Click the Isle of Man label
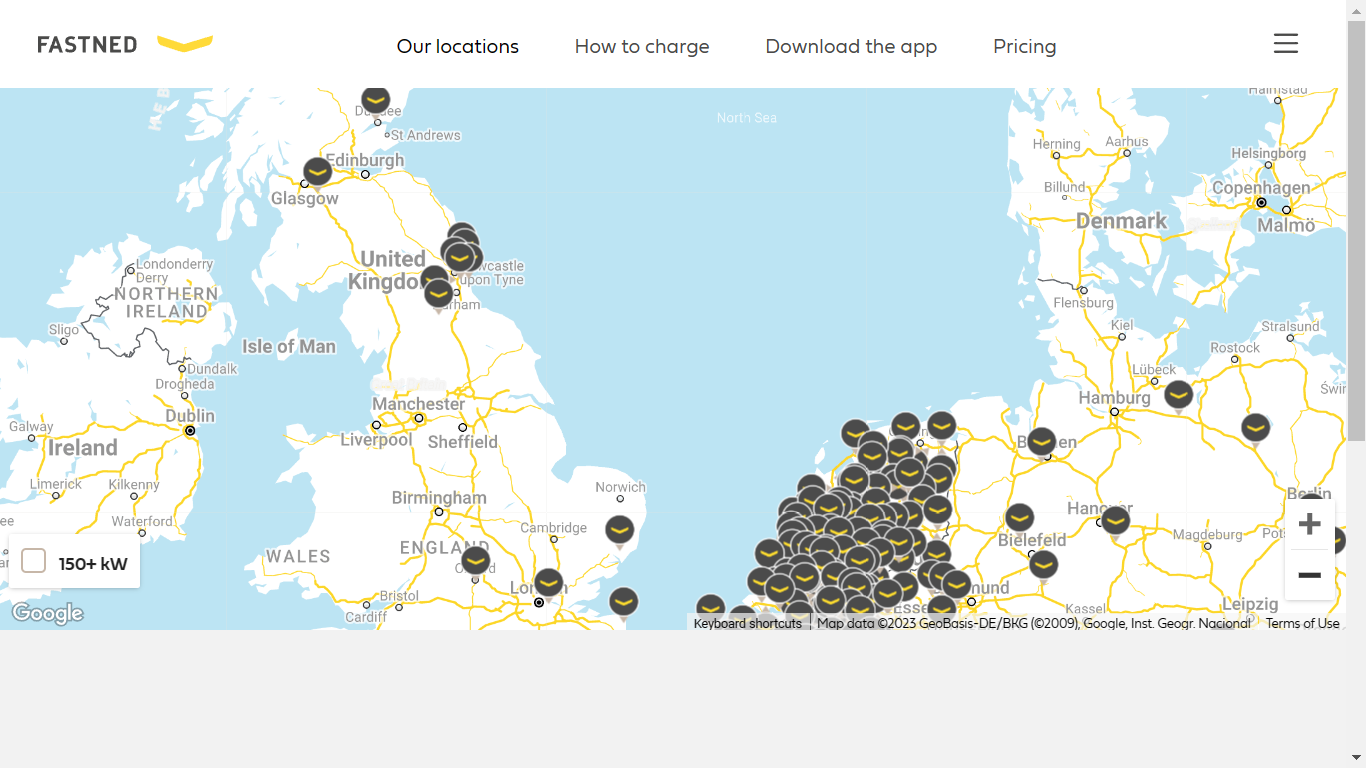 click(289, 347)
